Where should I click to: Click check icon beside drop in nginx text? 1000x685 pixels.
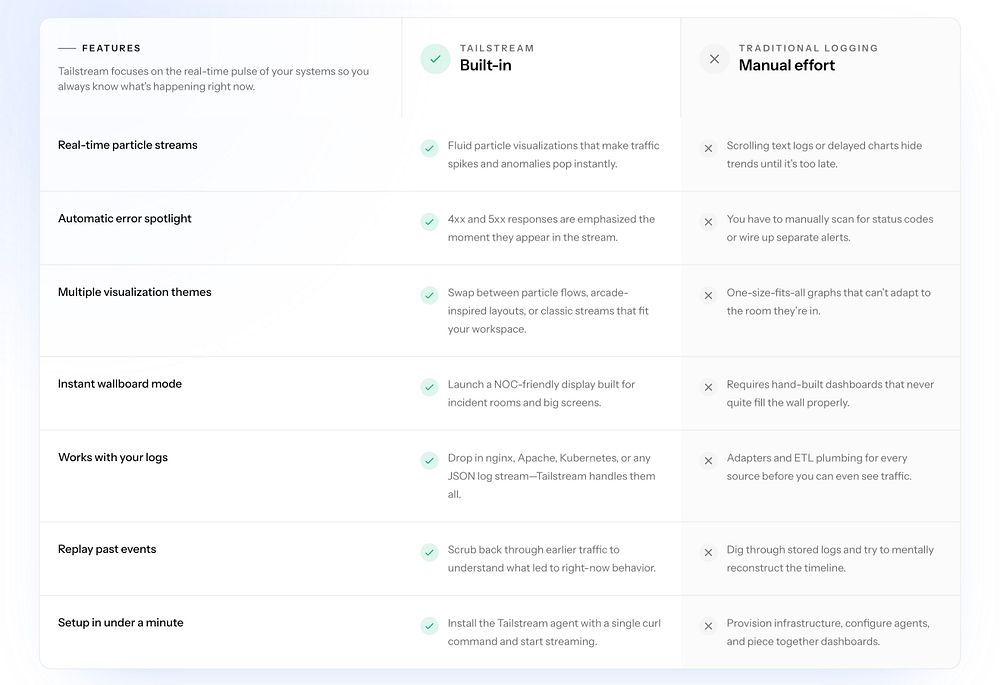pyautogui.click(x=429, y=461)
